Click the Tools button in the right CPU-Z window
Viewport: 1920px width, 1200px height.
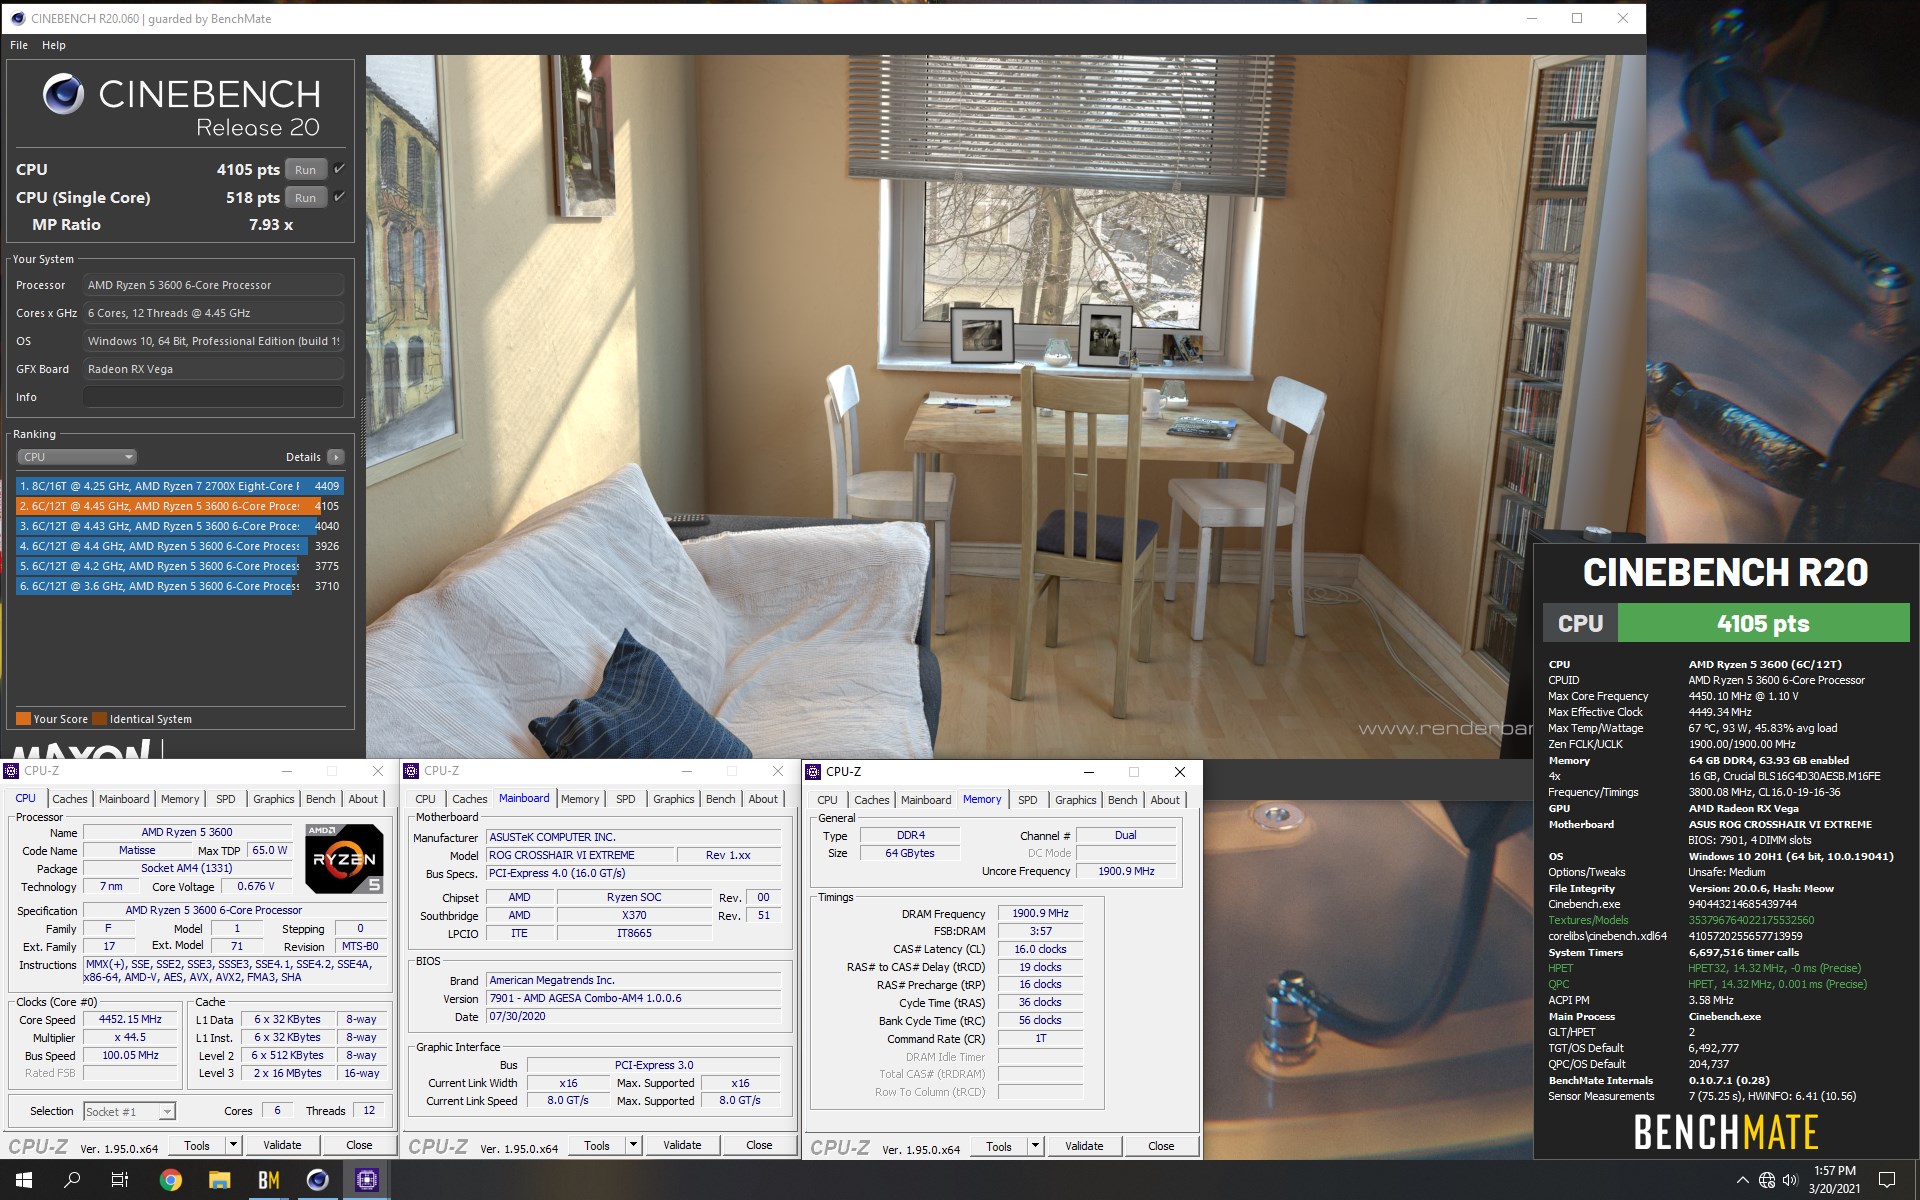[999, 1146]
